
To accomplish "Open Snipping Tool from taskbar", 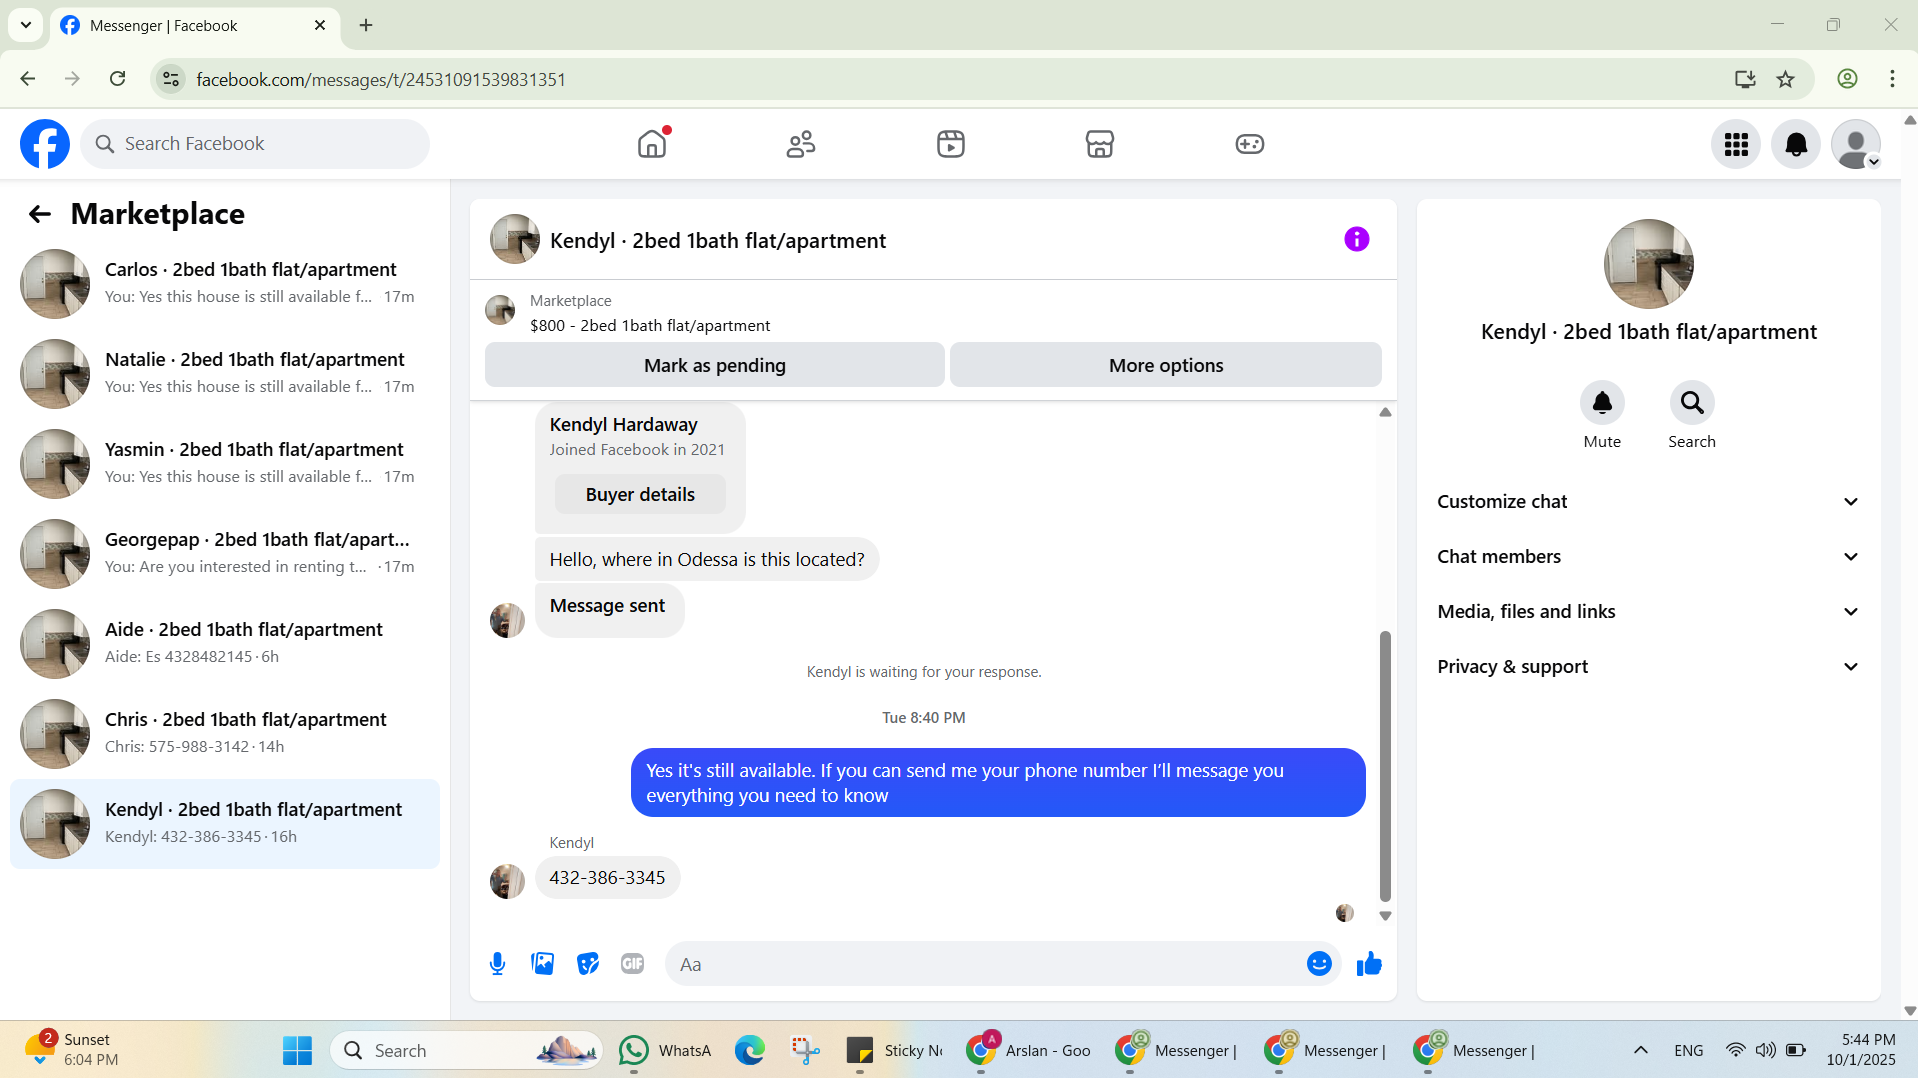I will point(805,1051).
